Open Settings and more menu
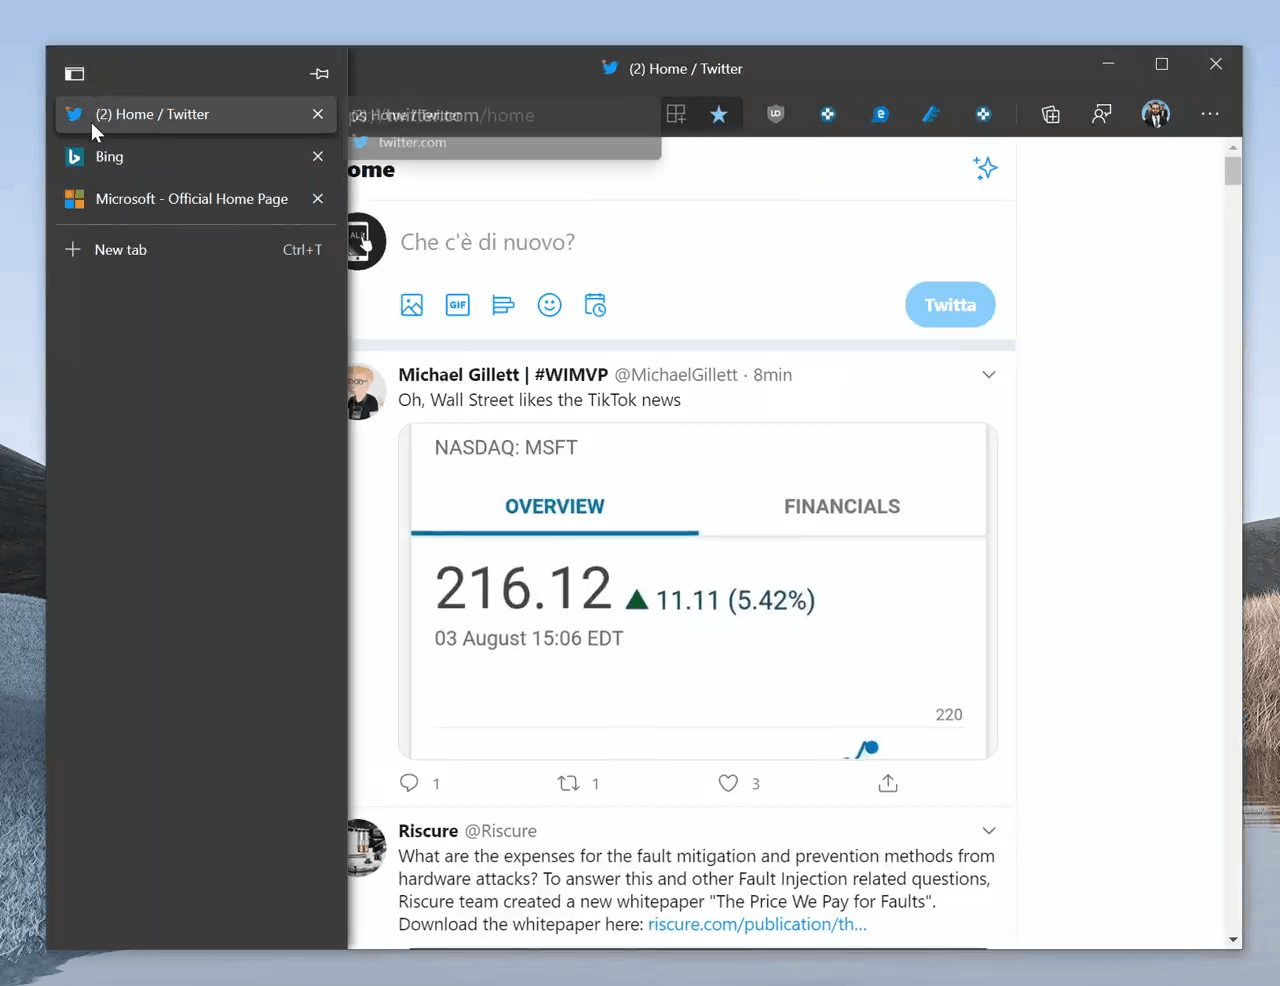1280x986 pixels. [1210, 114]
